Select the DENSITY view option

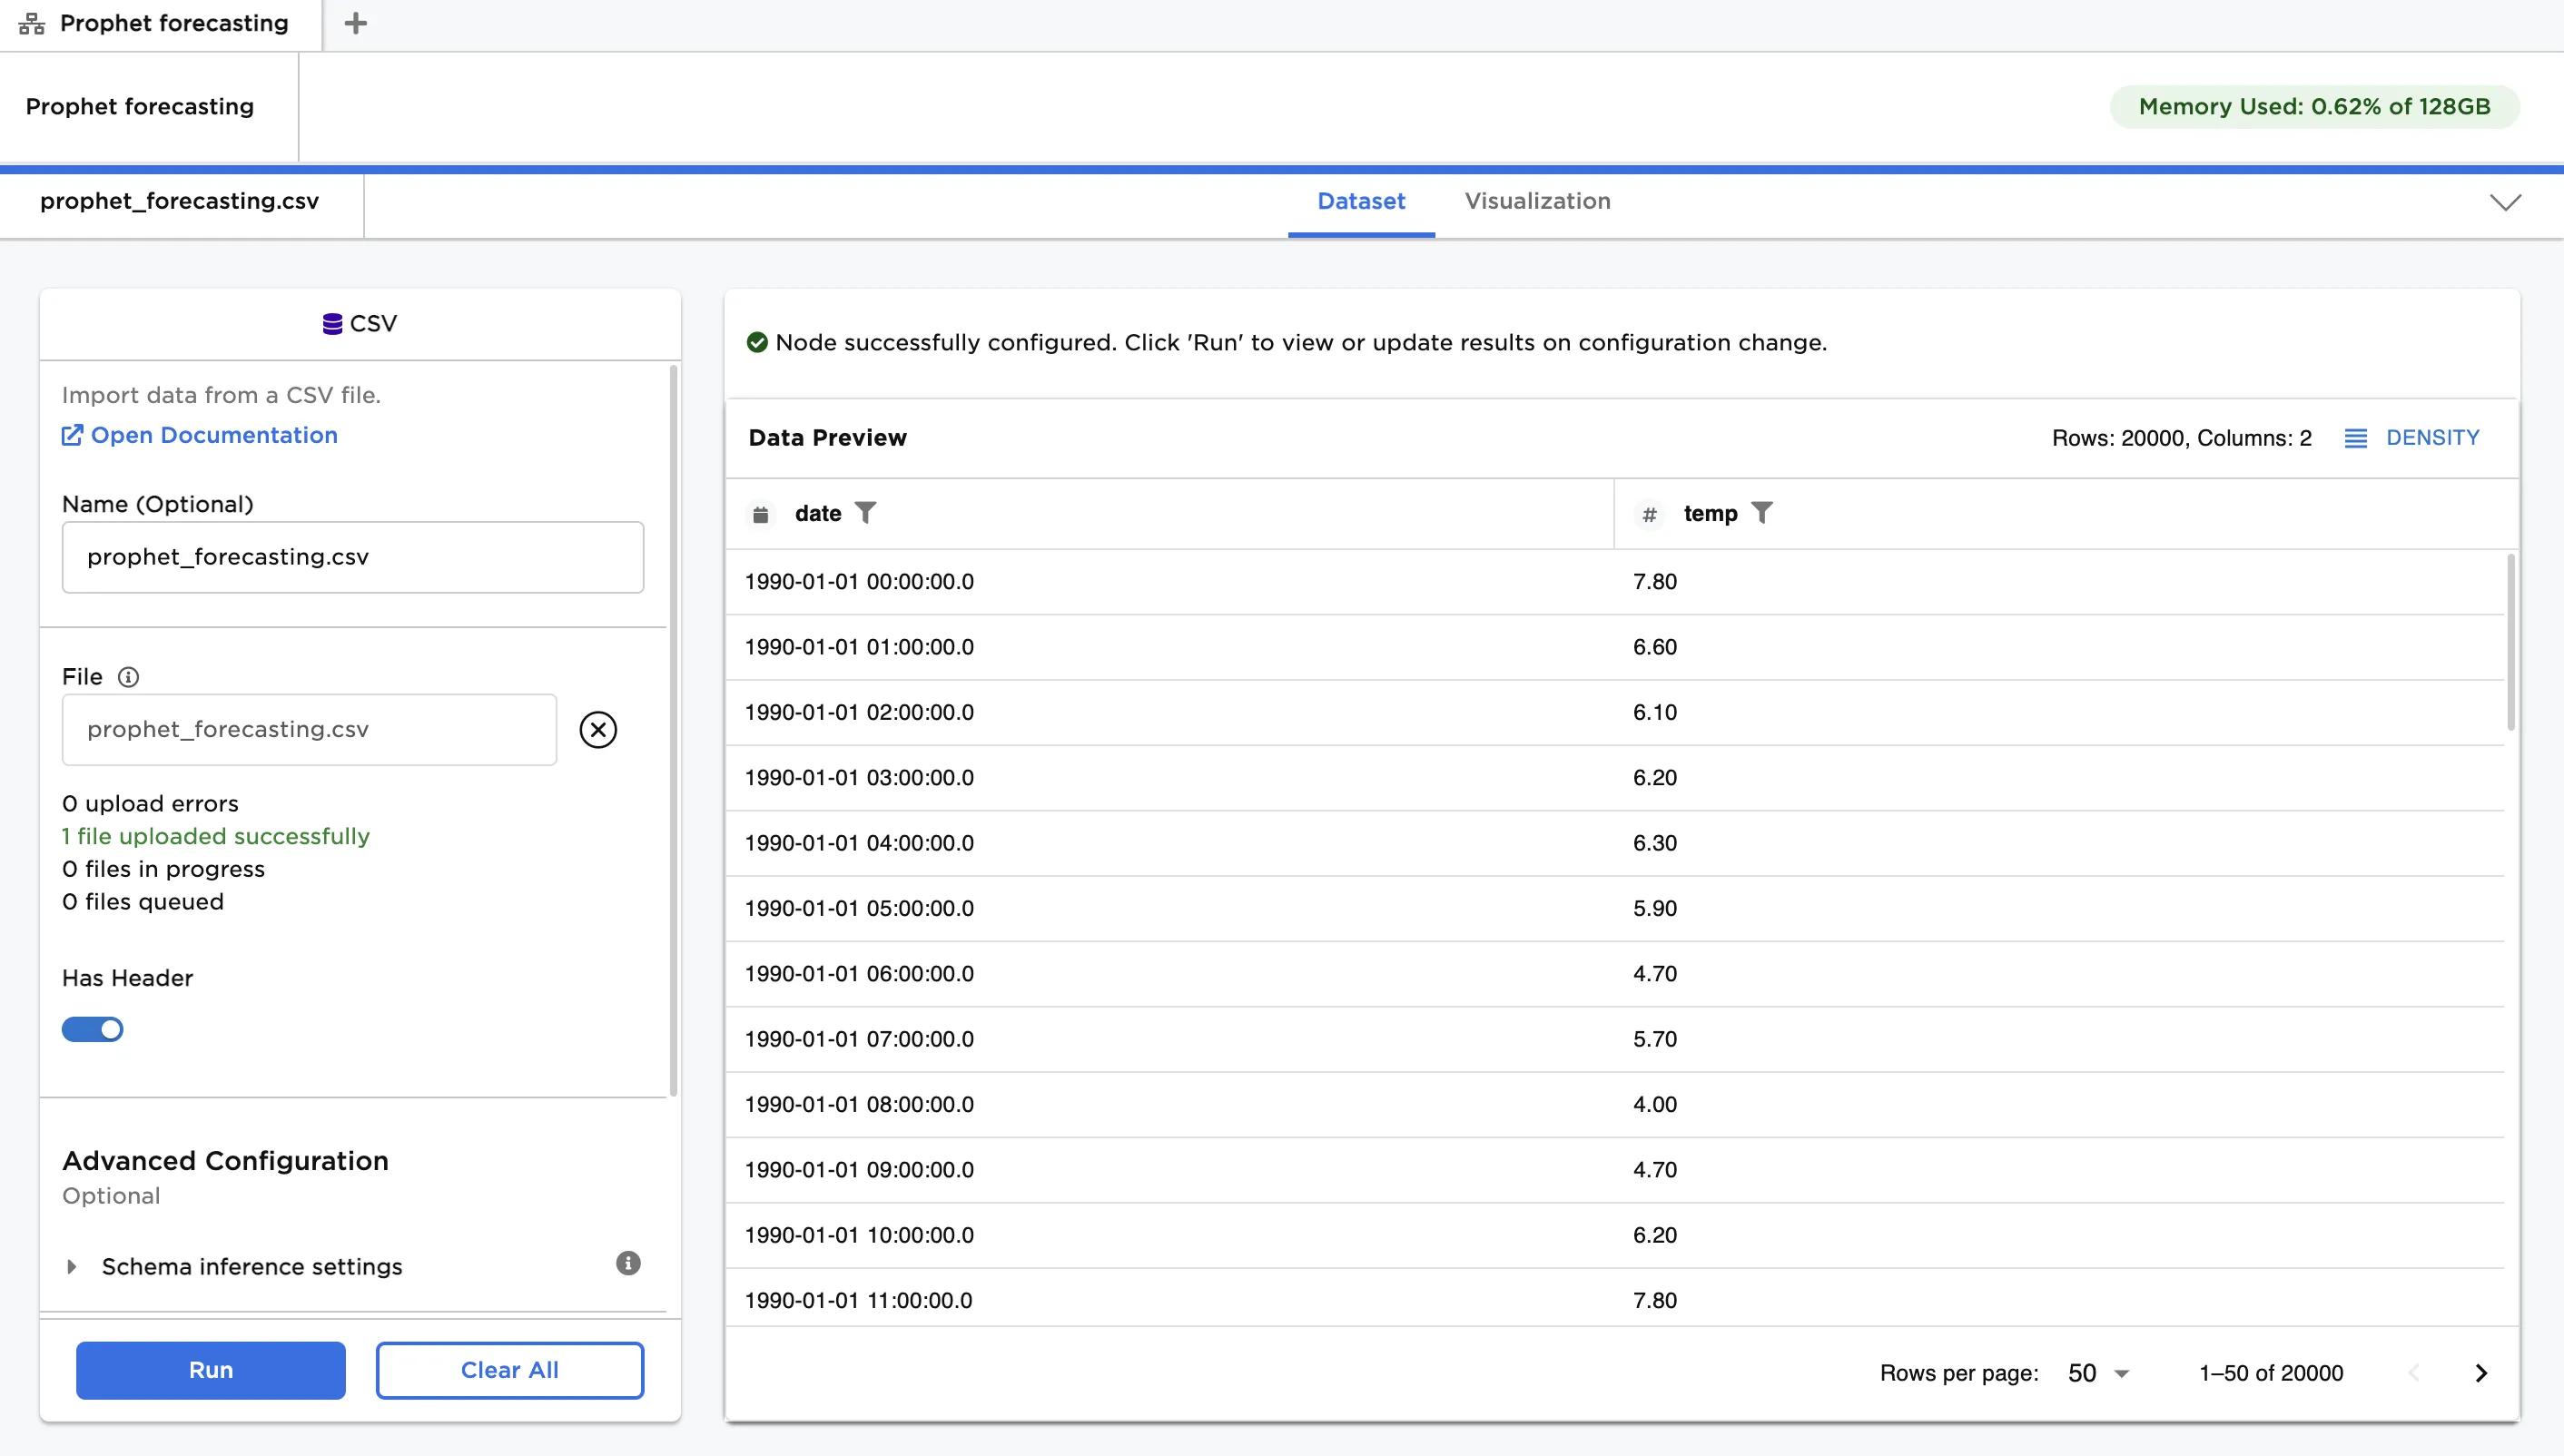pyautogui.click(x=2413, y=437)
